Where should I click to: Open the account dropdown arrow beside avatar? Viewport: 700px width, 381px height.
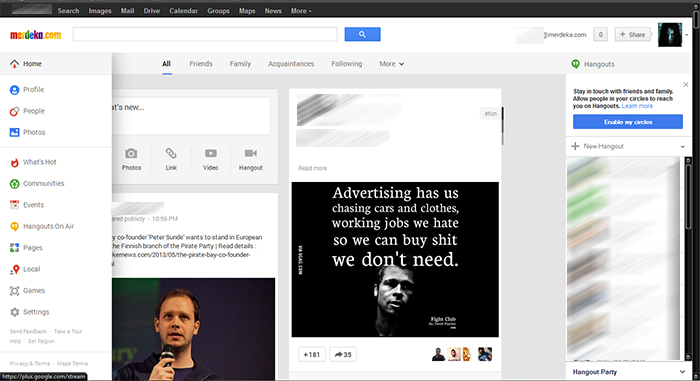(x=687, y=35)
